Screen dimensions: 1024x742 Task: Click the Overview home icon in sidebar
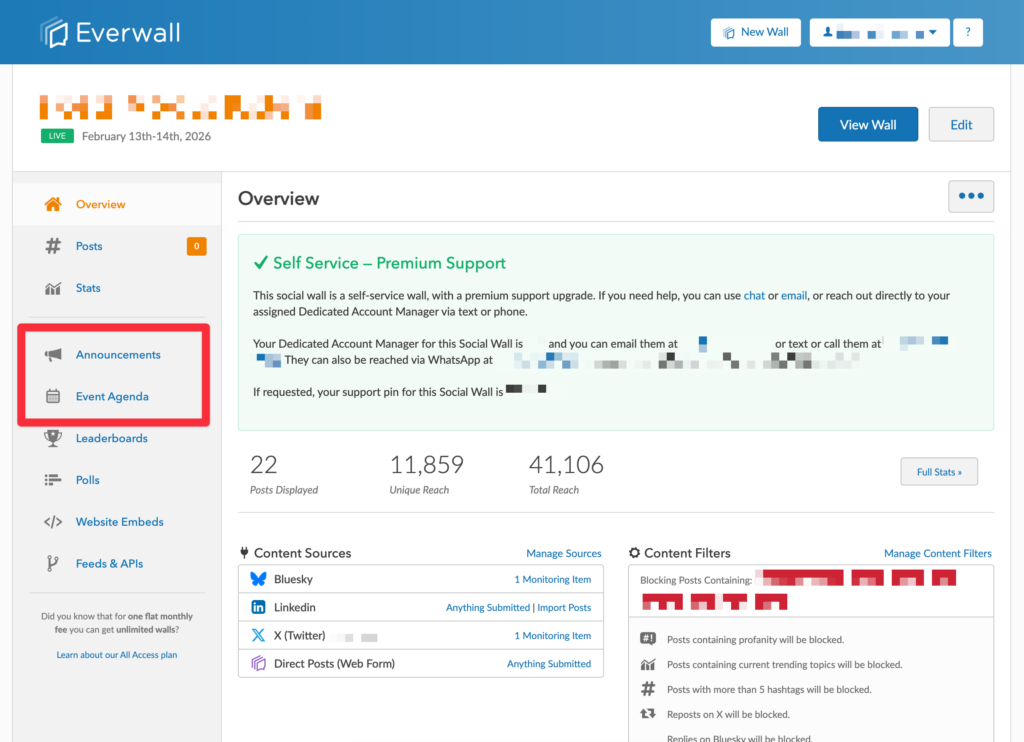tap(53, 204)
